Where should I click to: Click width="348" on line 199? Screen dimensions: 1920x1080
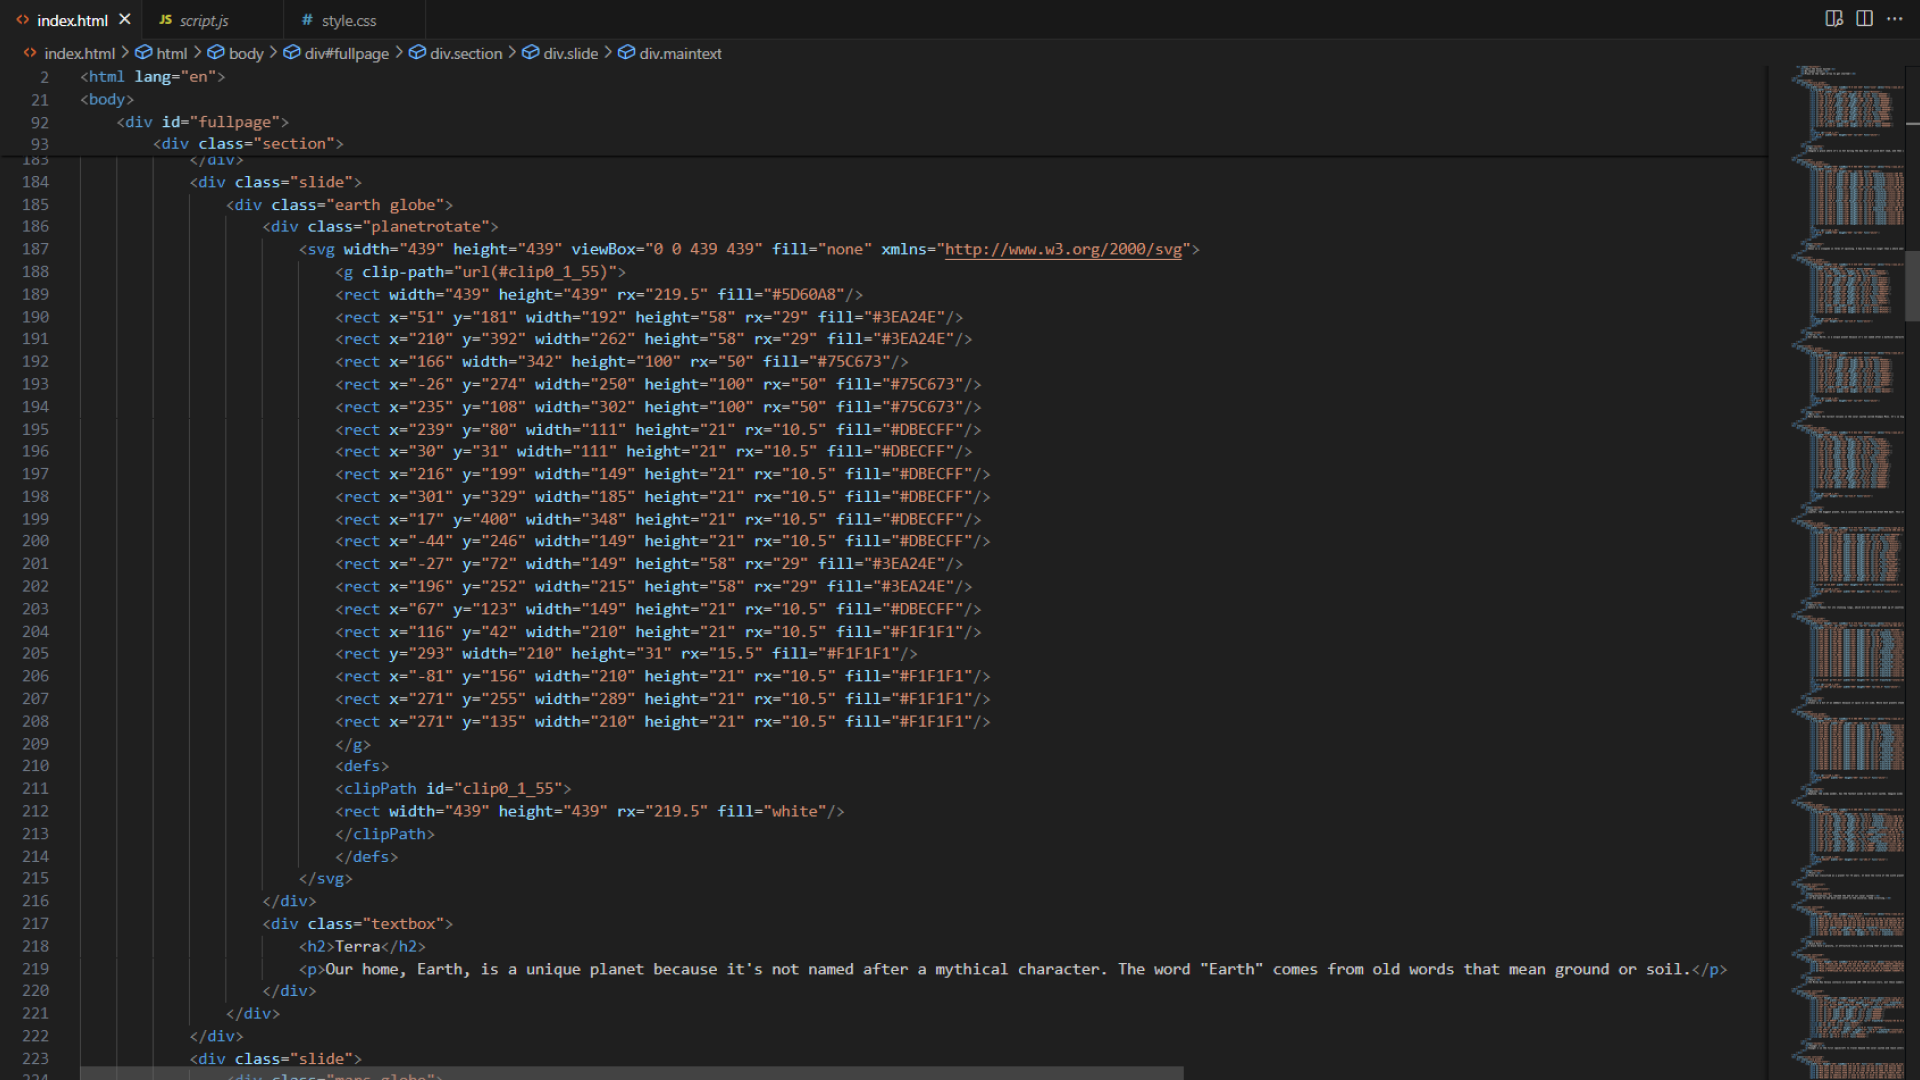point(576,520)
